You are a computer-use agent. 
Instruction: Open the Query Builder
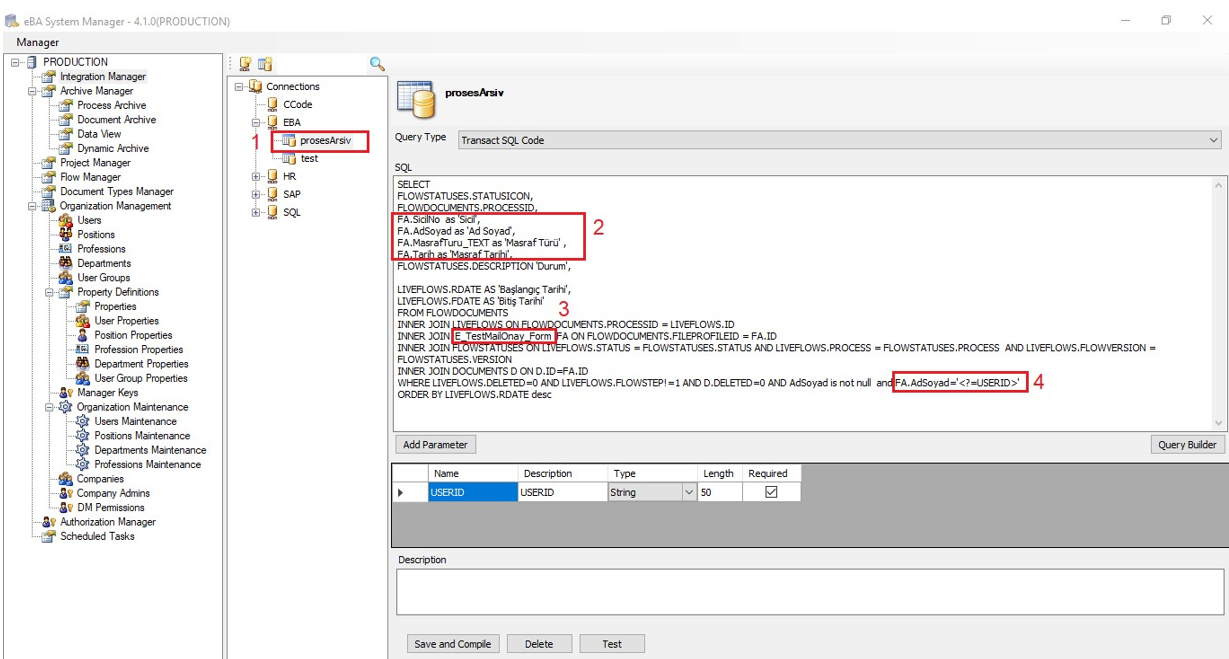(x=1187, y=444)
